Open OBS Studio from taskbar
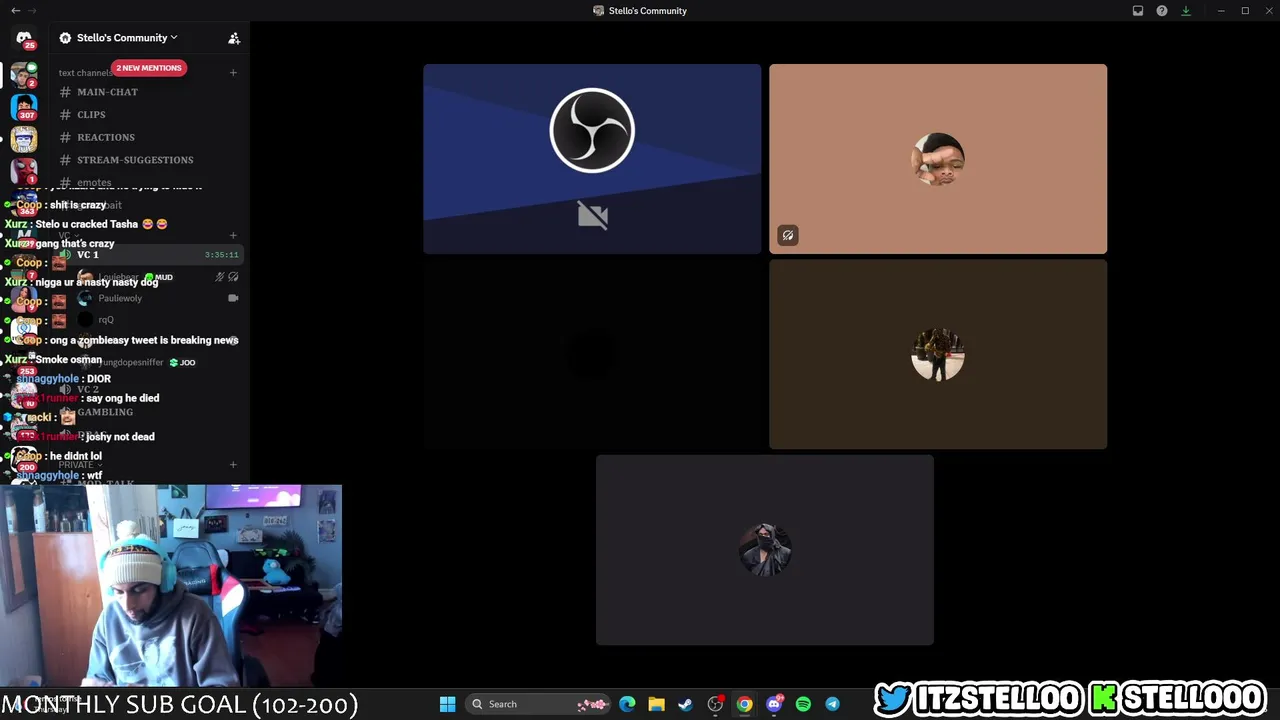This screenshot has height=720, width=1280. coord(715,704)
